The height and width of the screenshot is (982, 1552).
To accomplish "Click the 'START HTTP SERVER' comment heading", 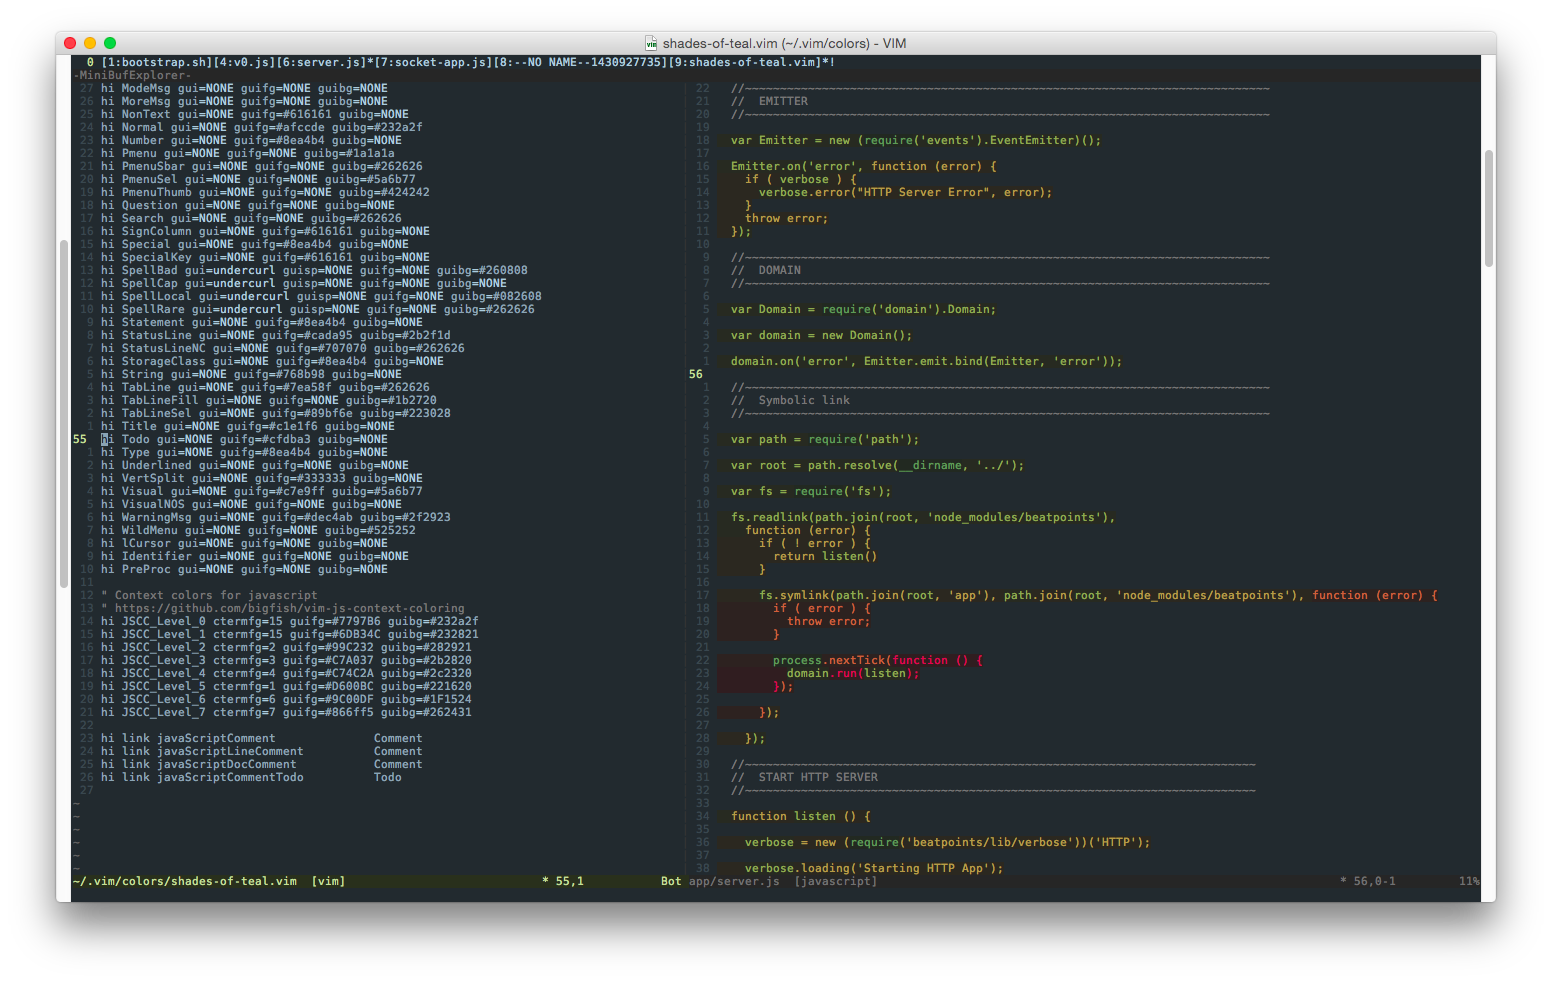I will [818, 777].
